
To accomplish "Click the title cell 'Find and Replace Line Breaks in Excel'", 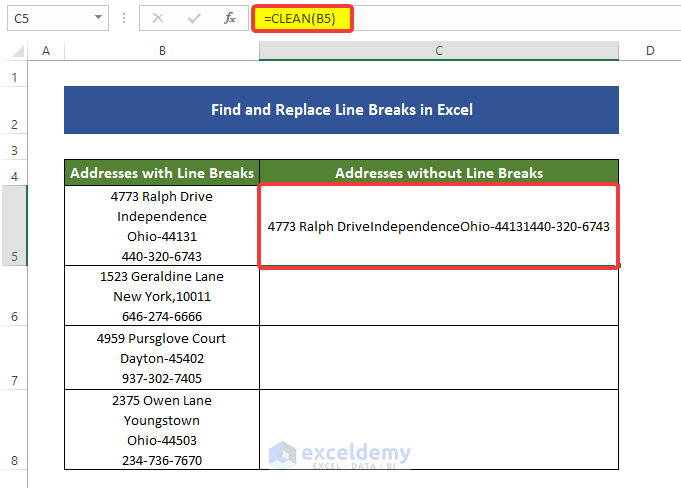I will (x=341, y=110).
